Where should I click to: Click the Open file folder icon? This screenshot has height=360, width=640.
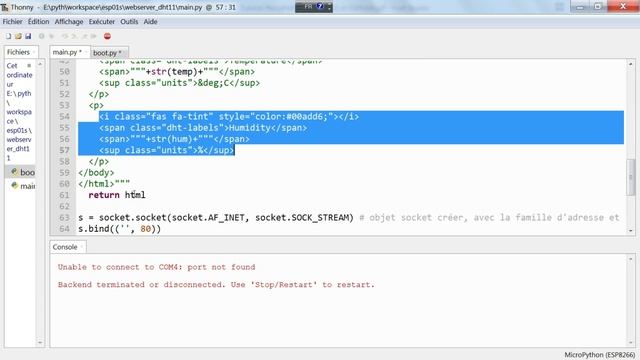coord(18,36)
